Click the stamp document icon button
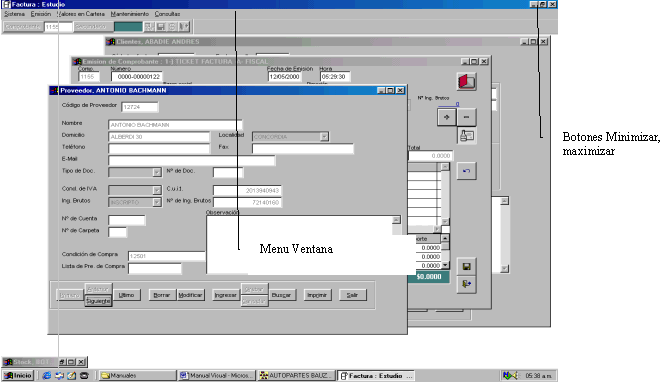The width and height of the screenshot is (662, 382). (467, 136)
